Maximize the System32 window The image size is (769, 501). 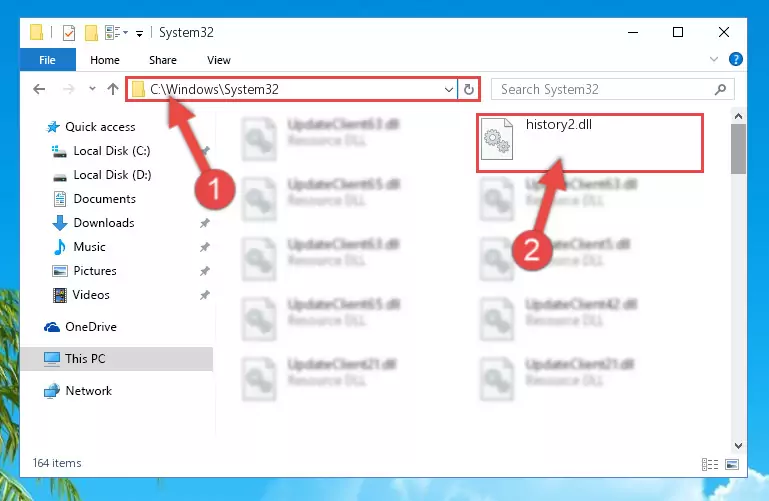click(678, 32)
